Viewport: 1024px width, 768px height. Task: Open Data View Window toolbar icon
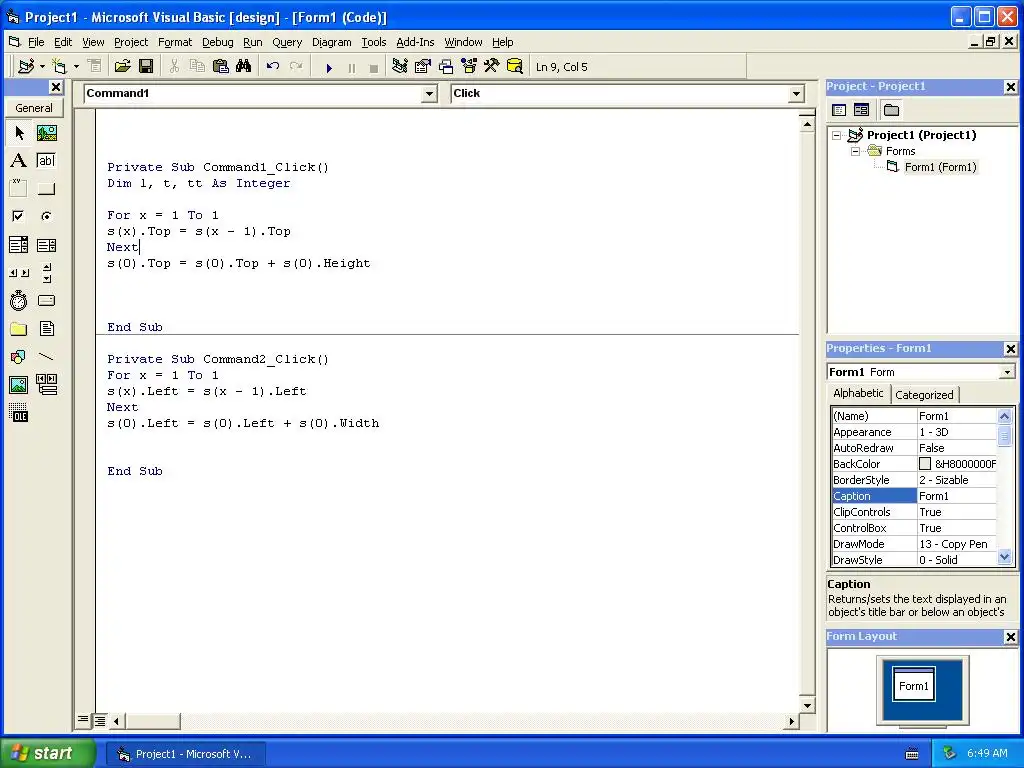(515, 67)
